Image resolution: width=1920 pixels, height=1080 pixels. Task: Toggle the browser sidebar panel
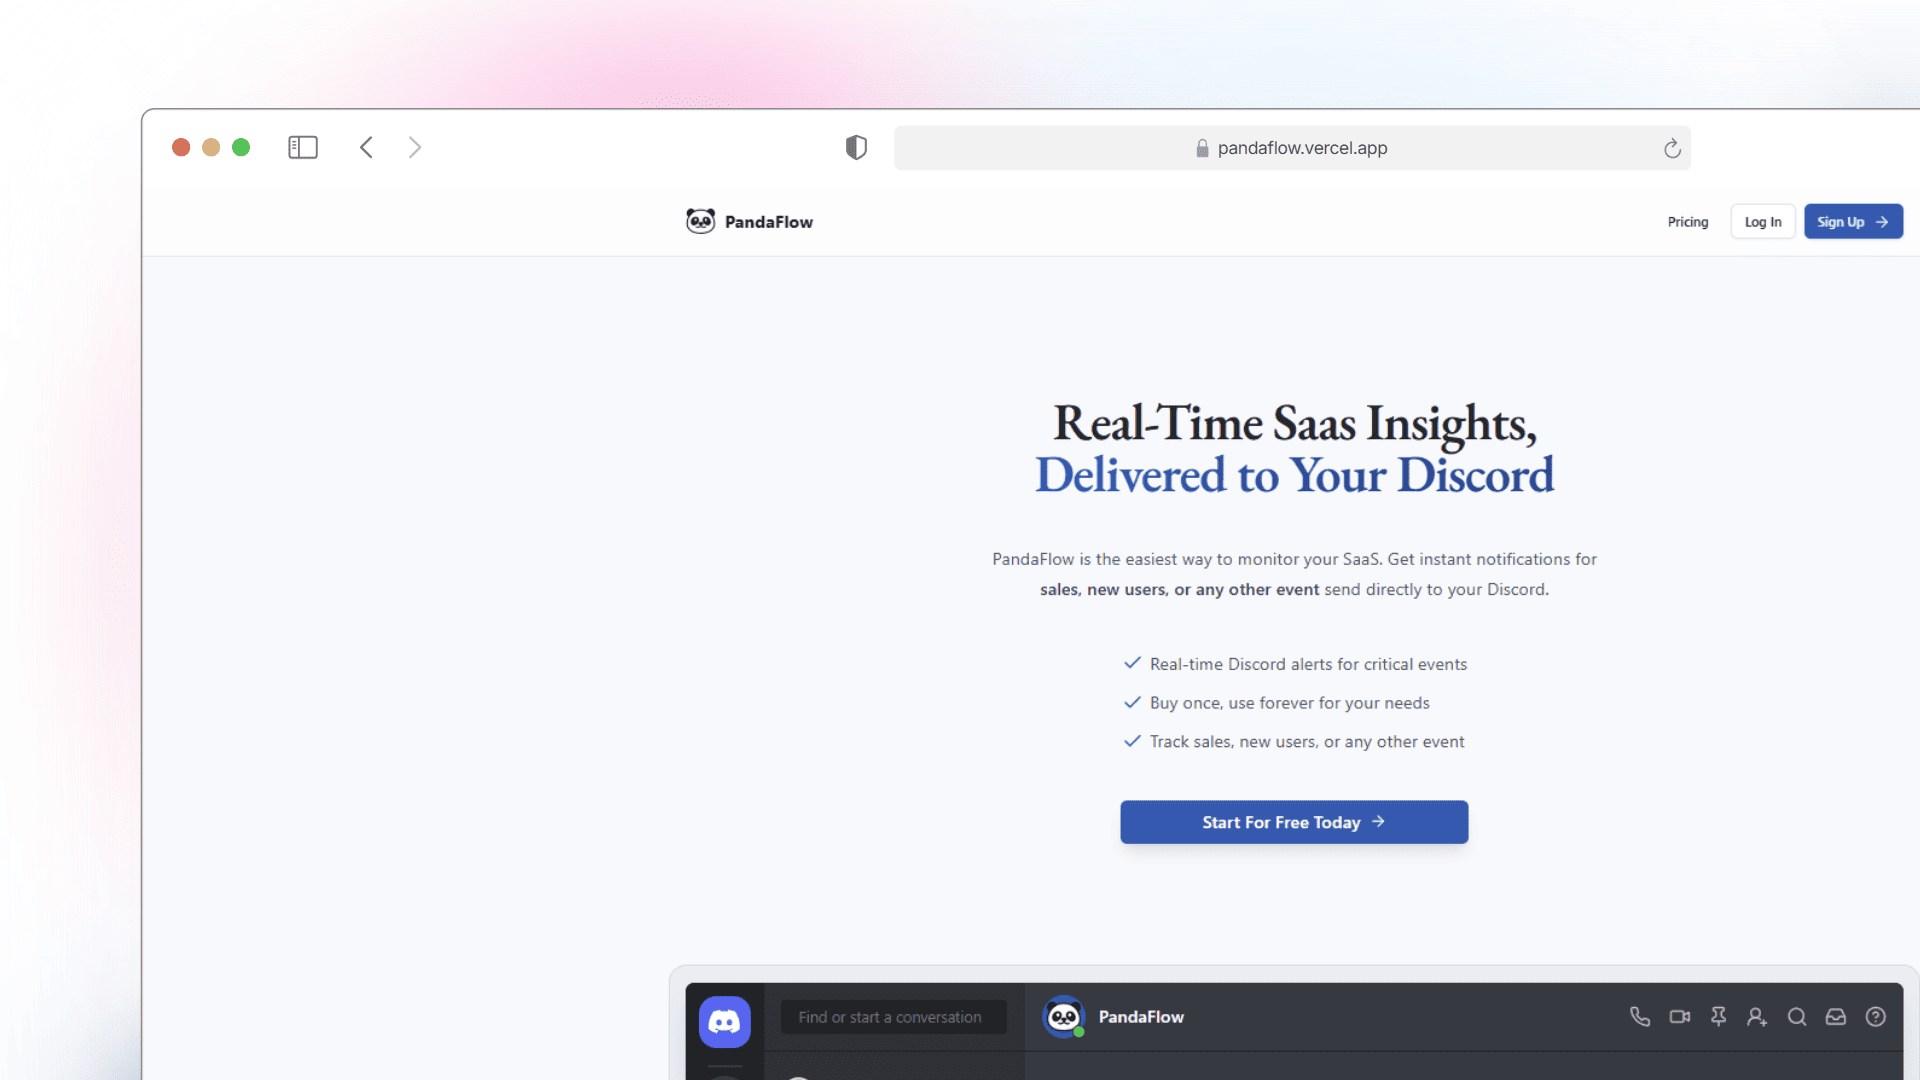pos(303,147)
